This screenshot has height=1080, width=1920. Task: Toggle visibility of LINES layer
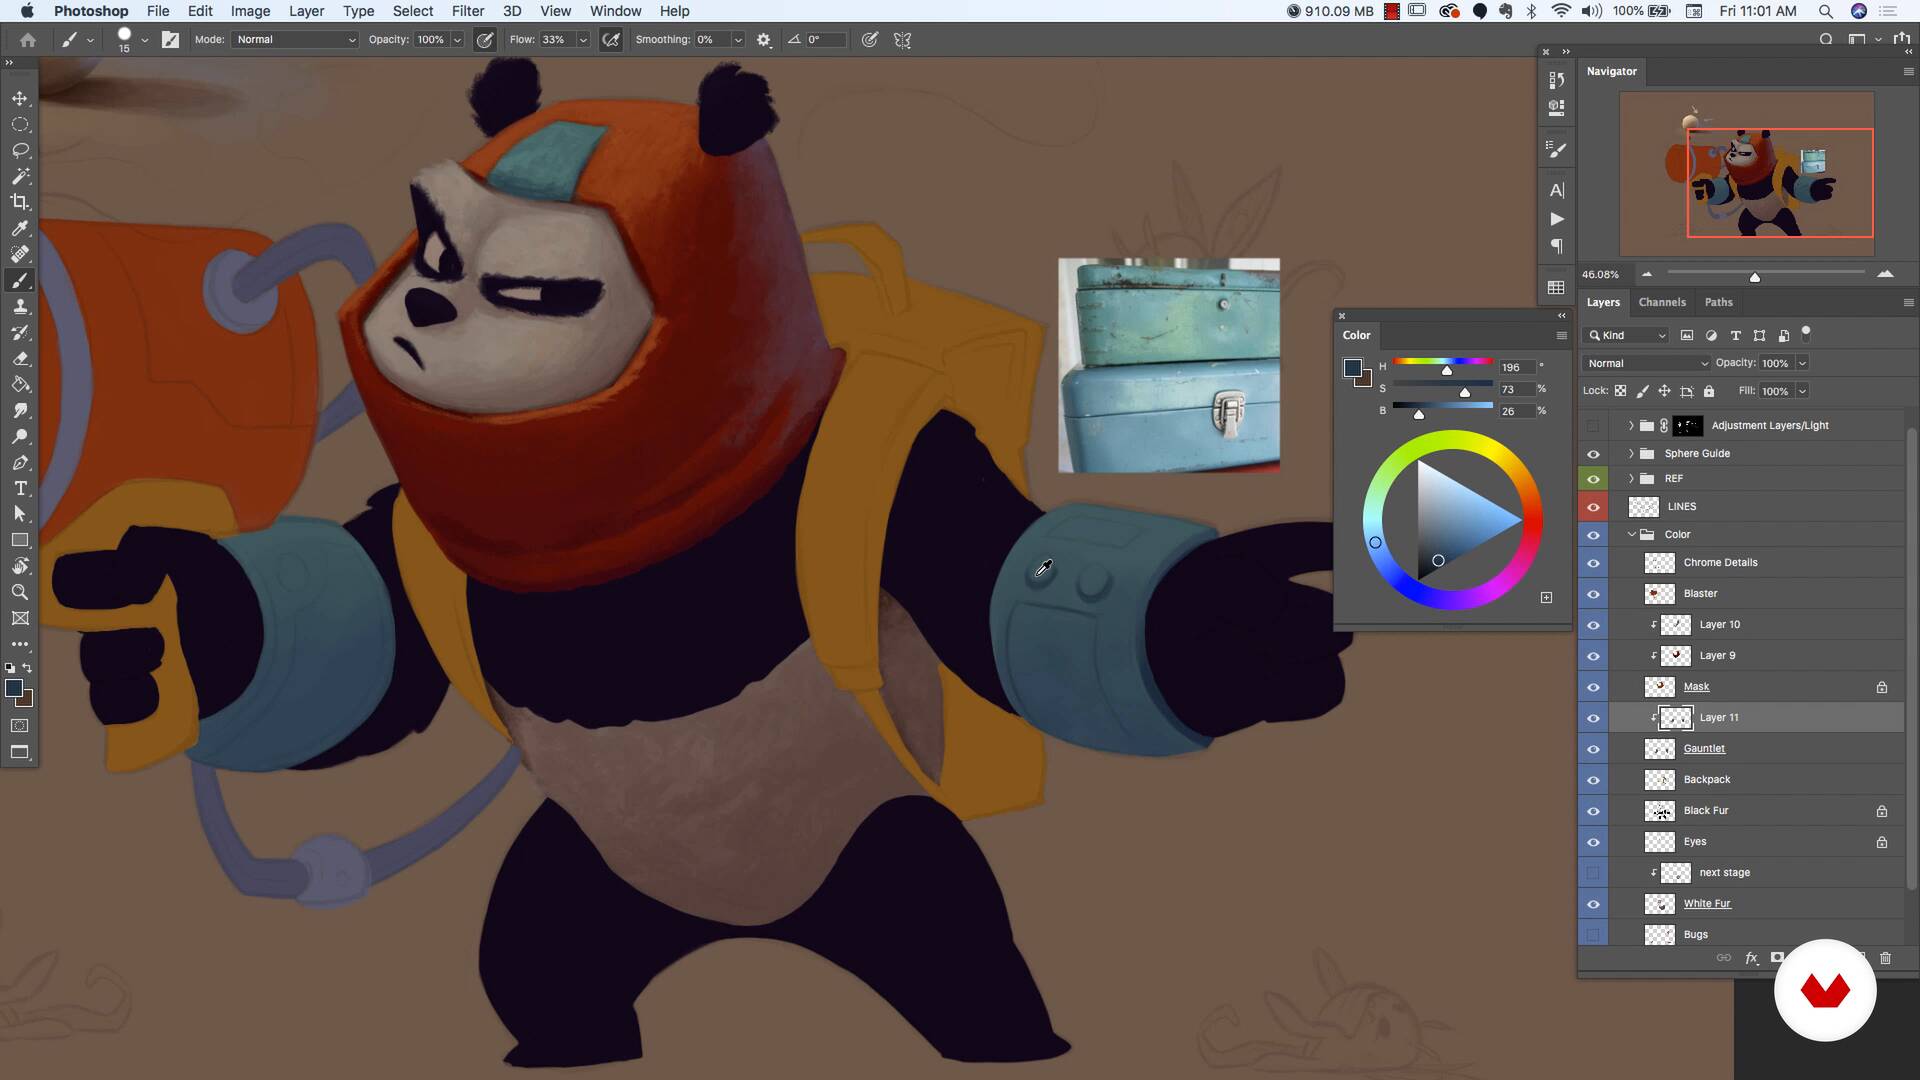tap(1593, 507)
